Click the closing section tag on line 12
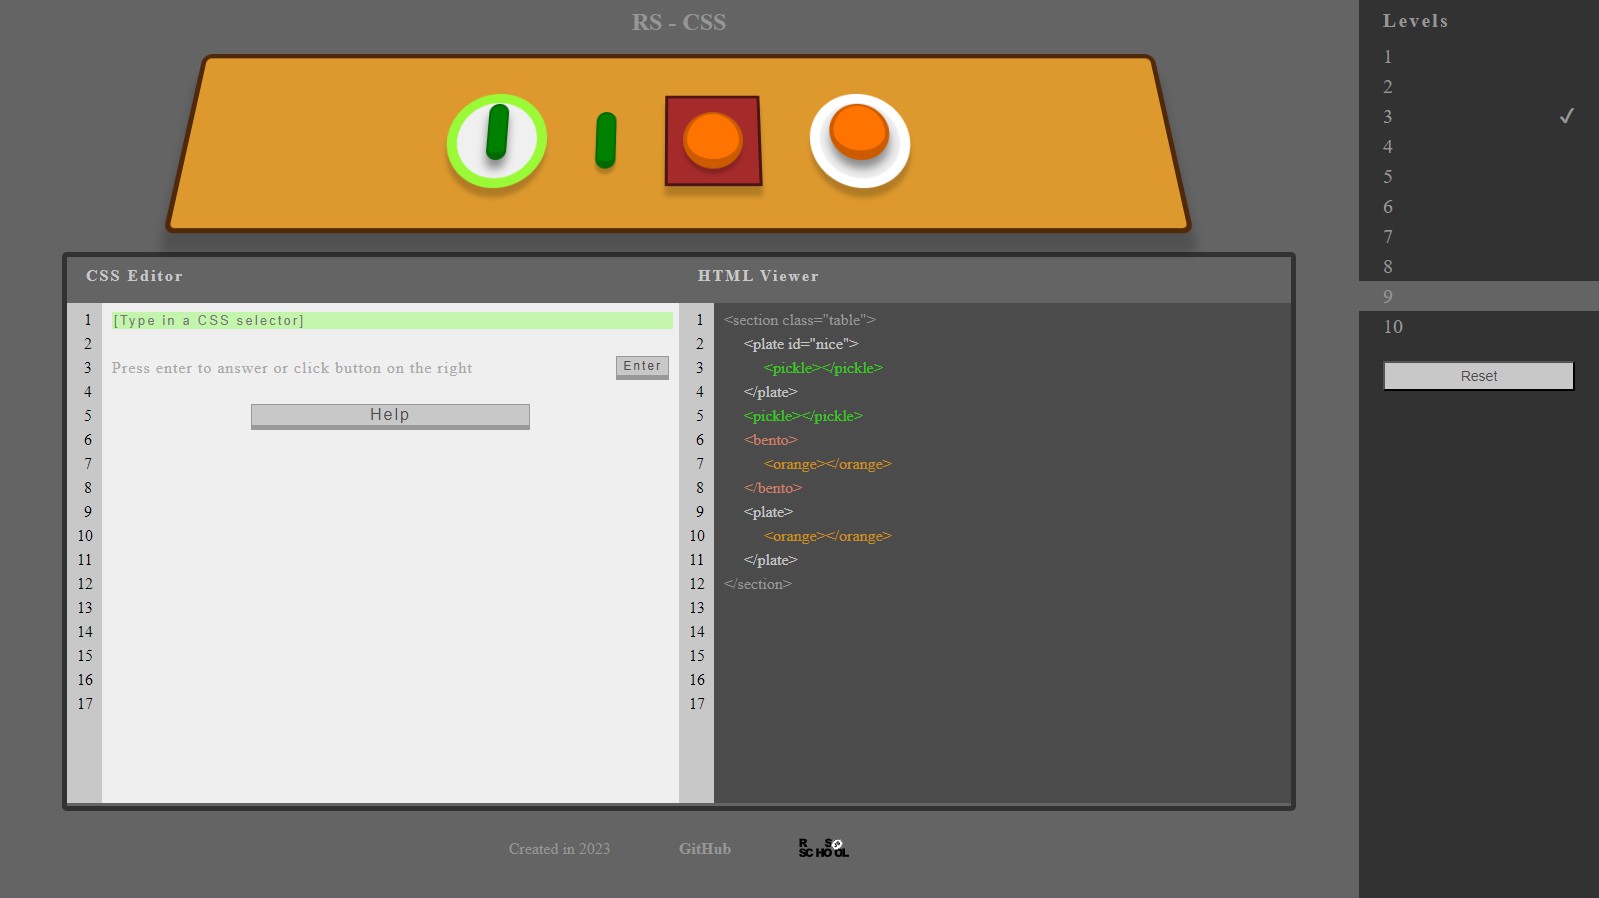1599x898 pixels. [x=757, y=584]
